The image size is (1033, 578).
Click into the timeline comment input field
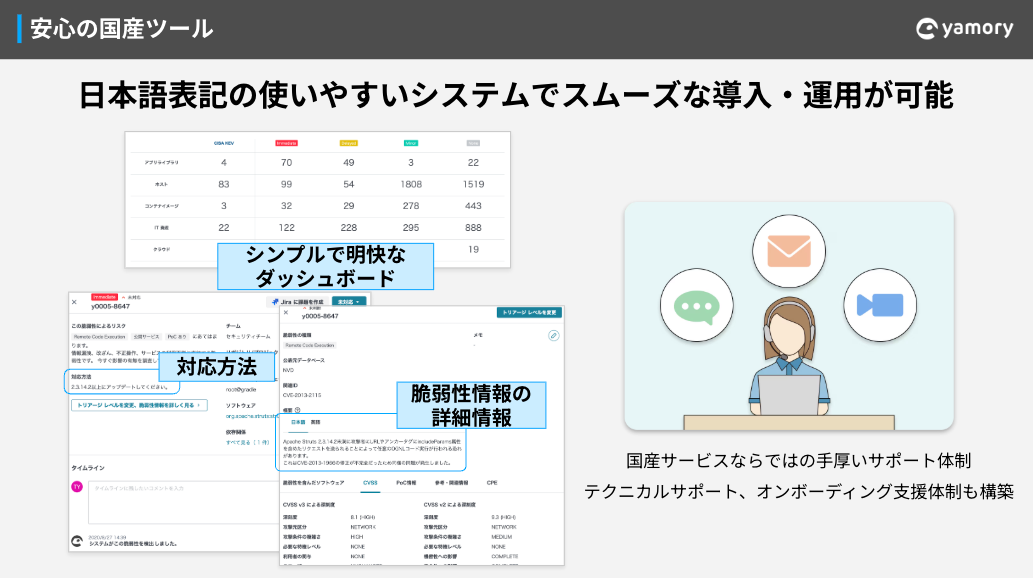pyautogui.click(x=183, y=502)
